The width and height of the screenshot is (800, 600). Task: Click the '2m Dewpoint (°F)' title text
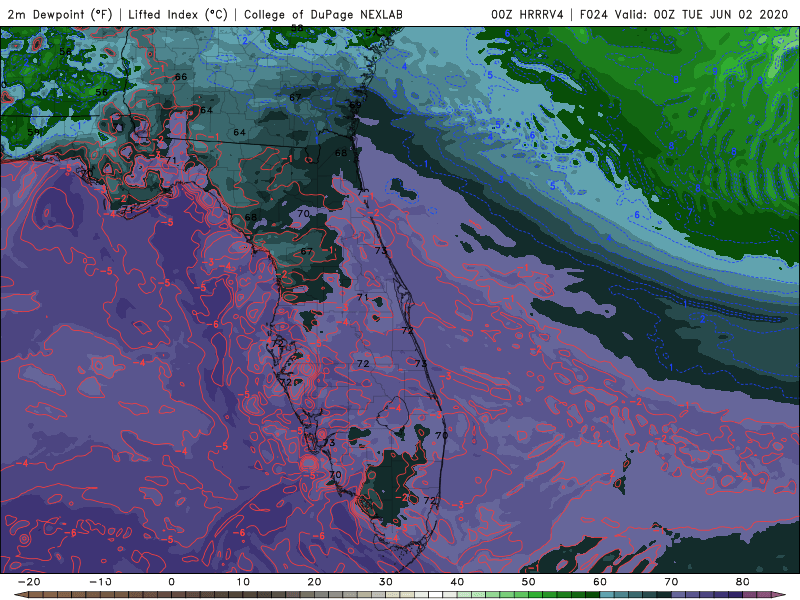click(59, 14)
